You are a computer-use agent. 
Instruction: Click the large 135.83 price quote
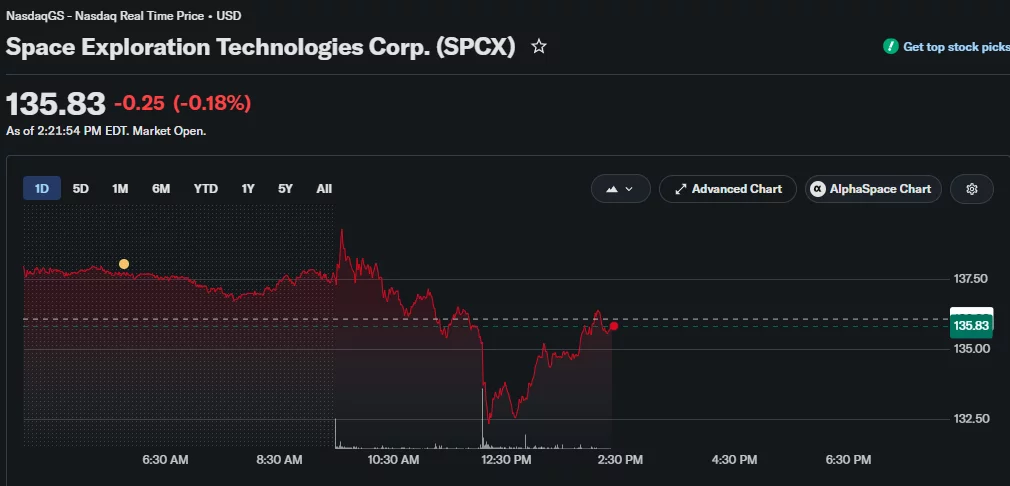(x=55, y=104)
